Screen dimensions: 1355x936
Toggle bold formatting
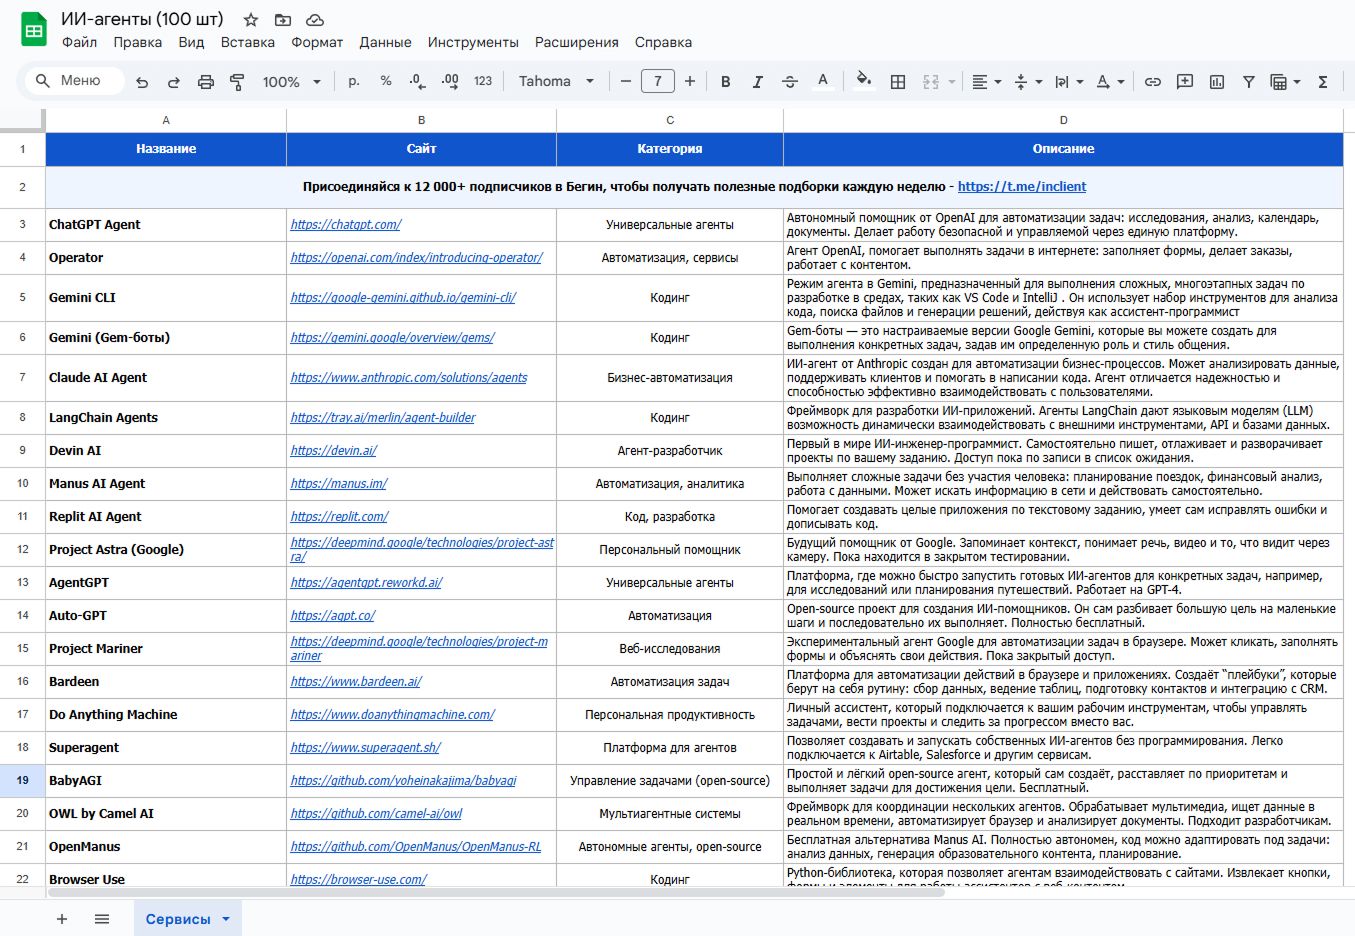pyautogui.click(x=725, y=82)
